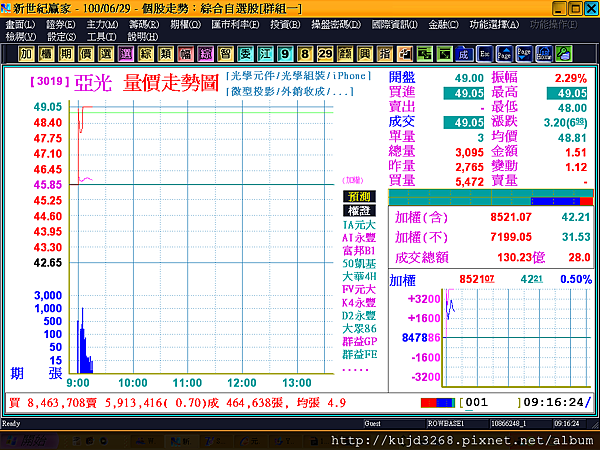Select the 大眾86 warrant entry

[359, 328]
